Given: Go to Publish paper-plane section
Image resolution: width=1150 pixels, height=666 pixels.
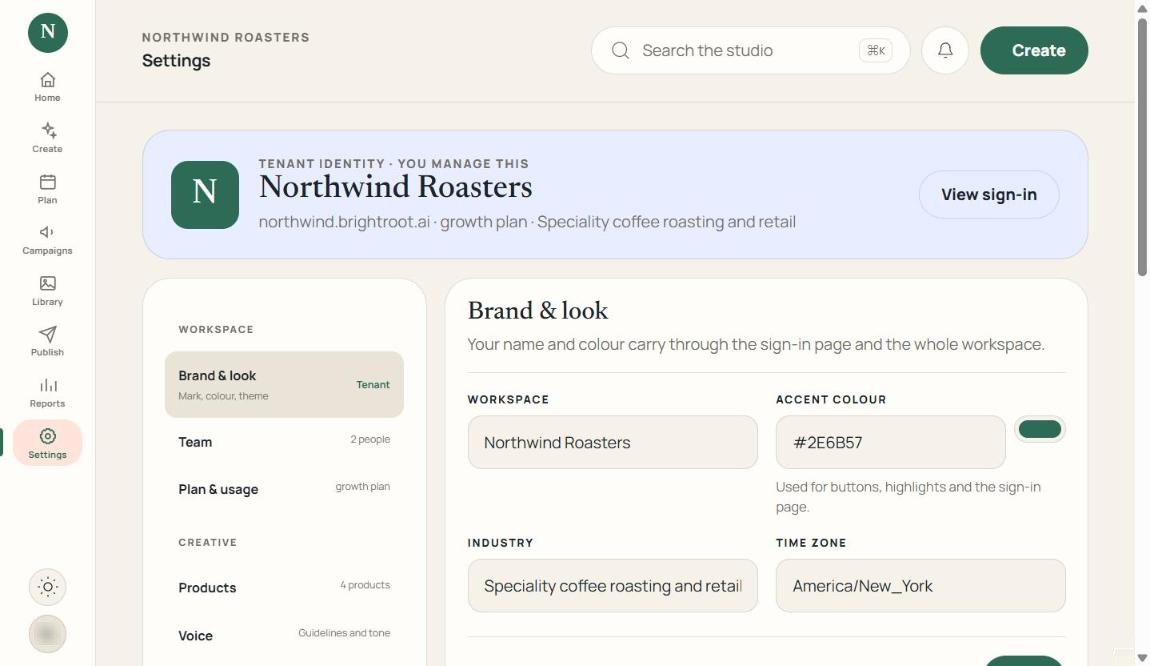Looking at the screenshot, I should pos(47,342).
